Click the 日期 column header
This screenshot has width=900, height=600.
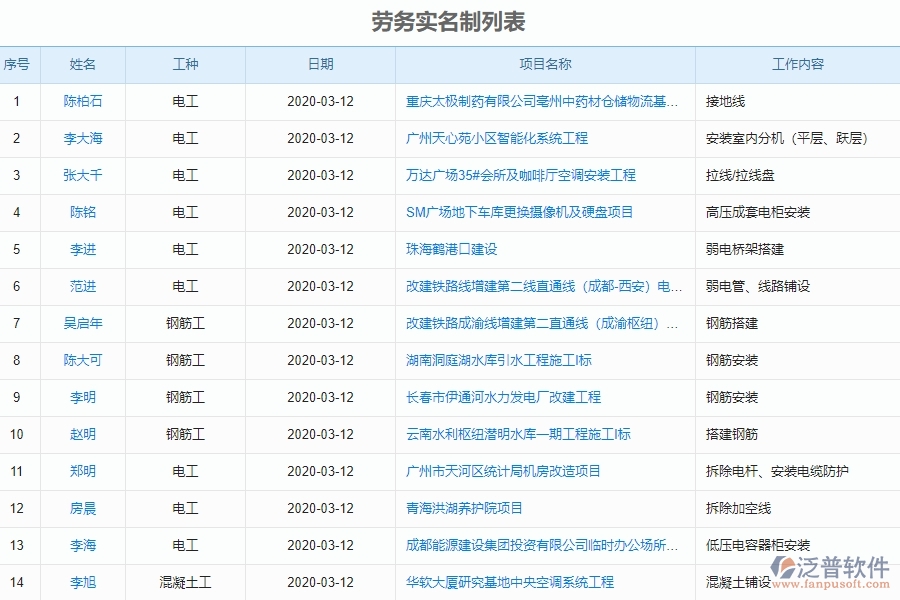tap(320, 63)
